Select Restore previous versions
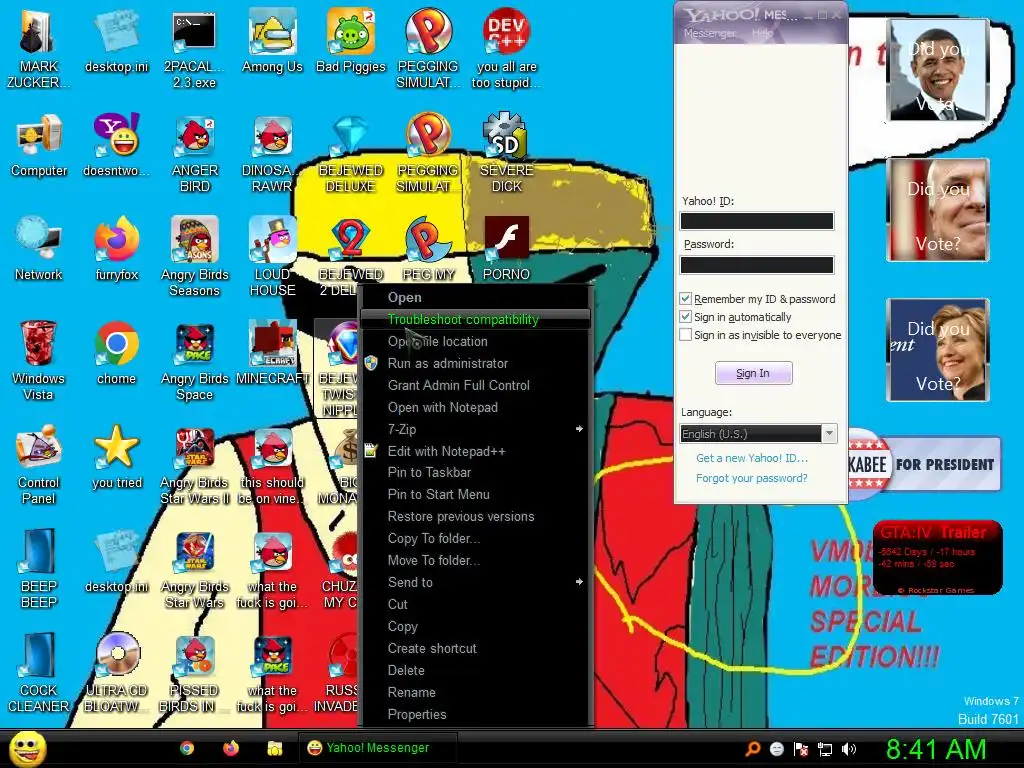Image resolution: width=1024 pixels, height=768 pixels. 476,517
